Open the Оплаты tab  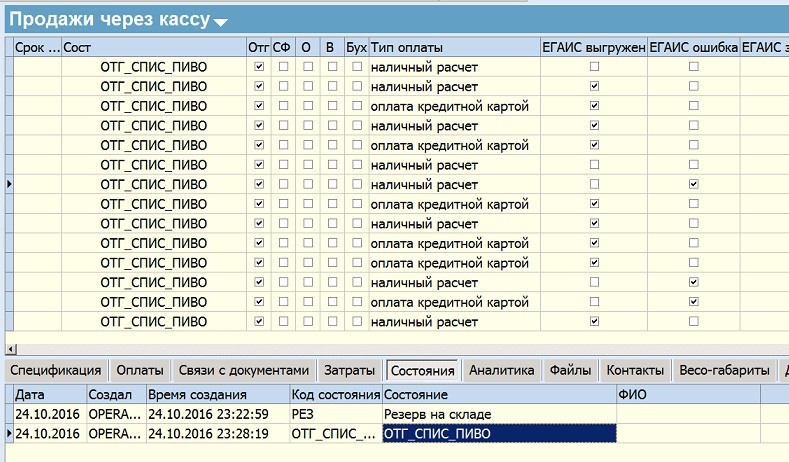140,370
